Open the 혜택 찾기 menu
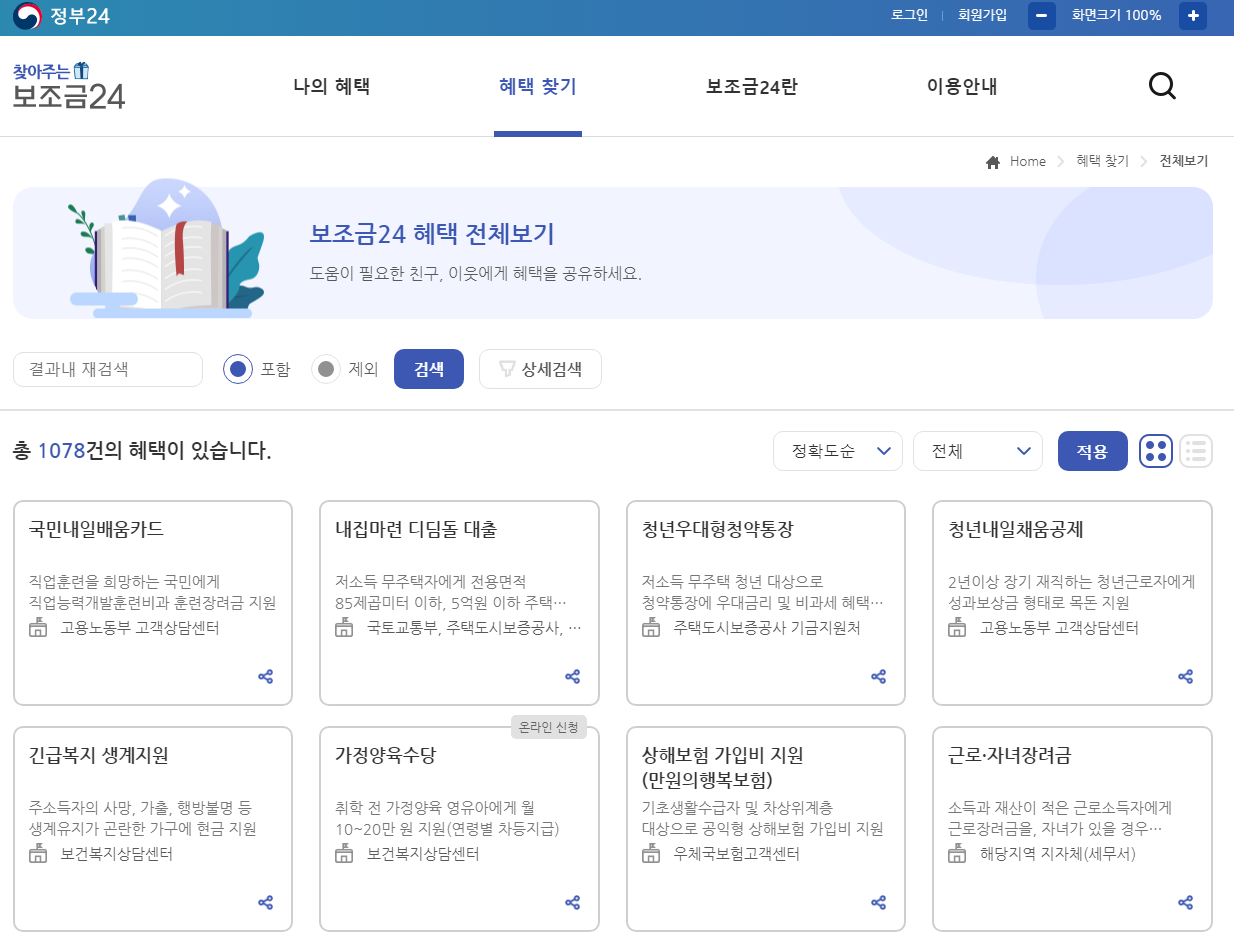The image size is (1234, 943). (538, 87)
